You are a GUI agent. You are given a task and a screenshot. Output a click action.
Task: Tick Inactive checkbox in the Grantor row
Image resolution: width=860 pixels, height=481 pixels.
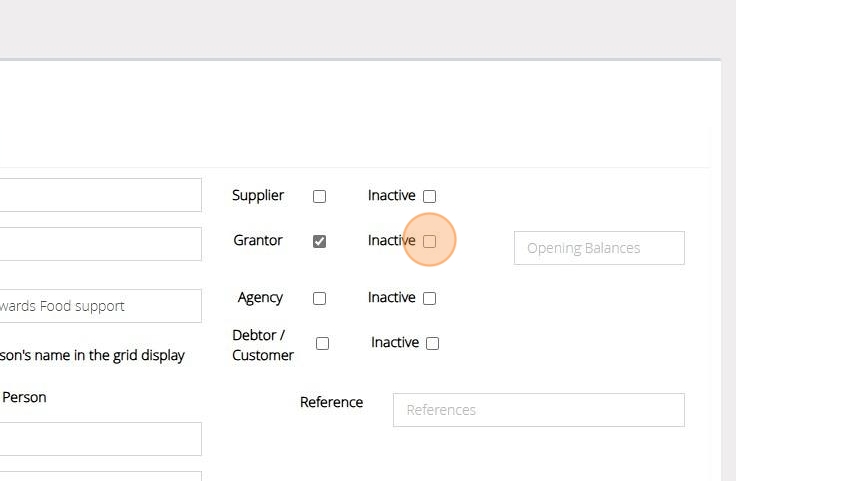click(x=429, y=241)
